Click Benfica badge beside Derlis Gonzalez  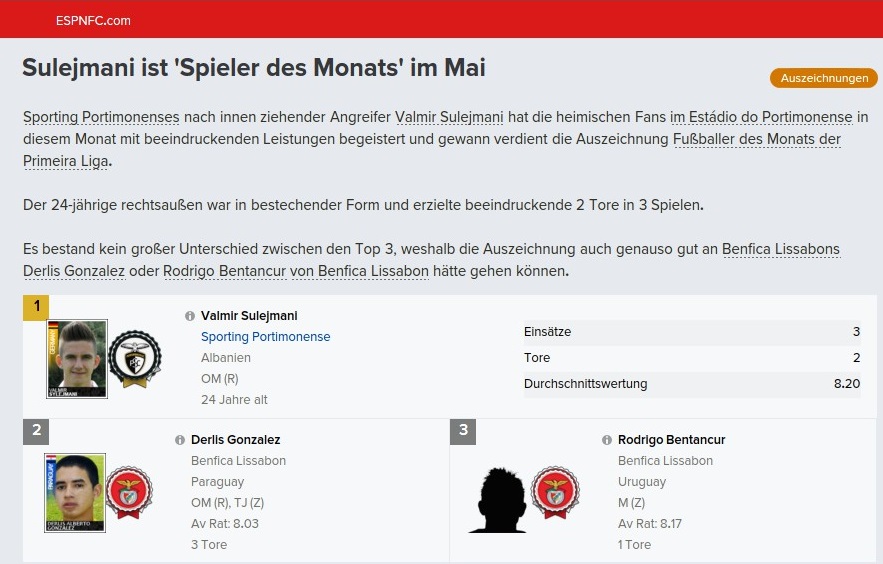[x=129, y=493]
